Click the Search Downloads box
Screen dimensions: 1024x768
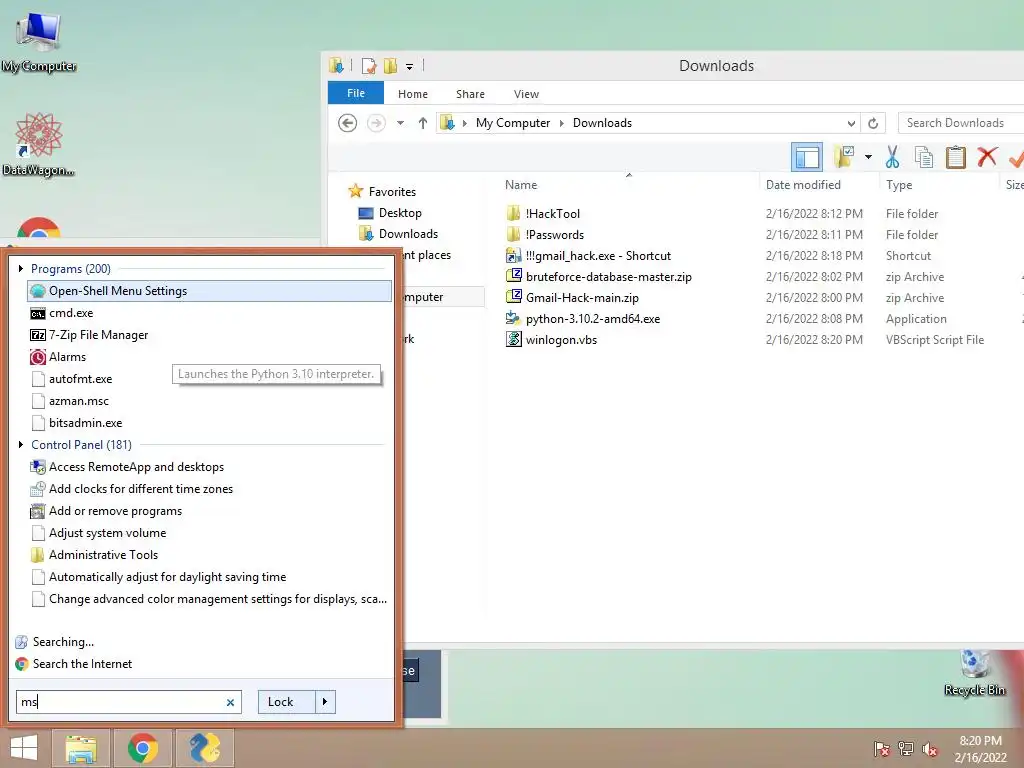[960, 123]
